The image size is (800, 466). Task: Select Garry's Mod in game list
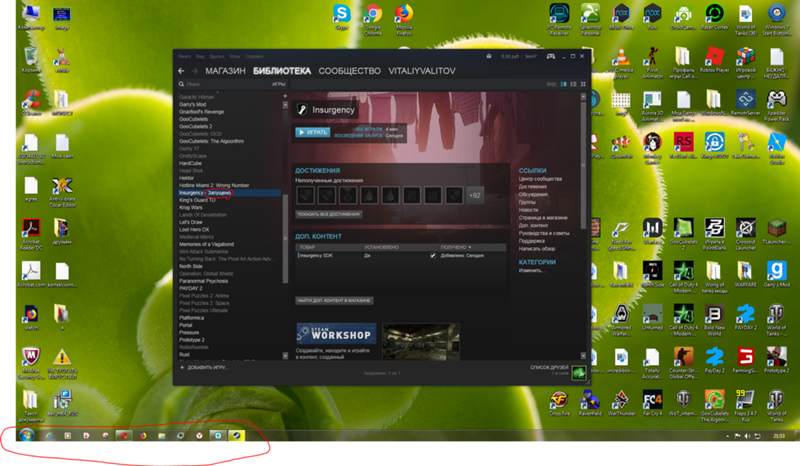[192, 105]
